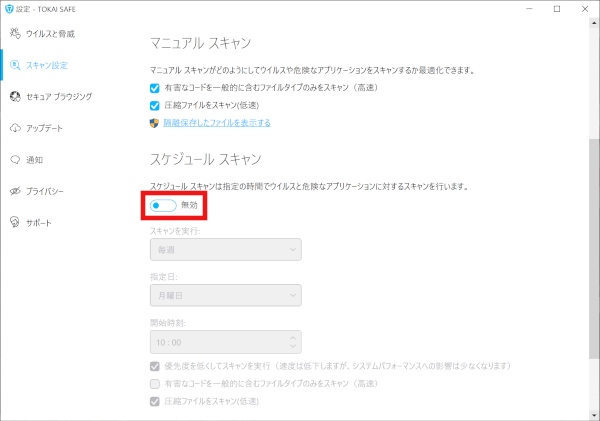Open the スキャンを実行 毎週 dropdown
Image resolution: width=600 pixels, height=421 pixels.
(225, 249)
